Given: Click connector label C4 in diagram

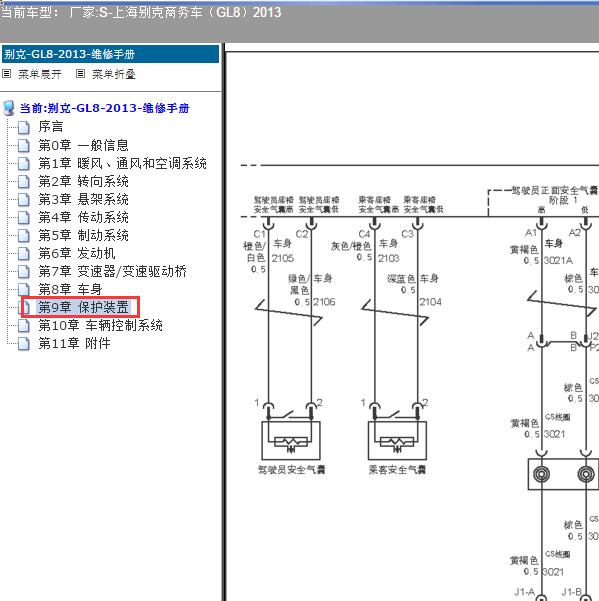Looking at the screenshot, I should tap(364, 234).
